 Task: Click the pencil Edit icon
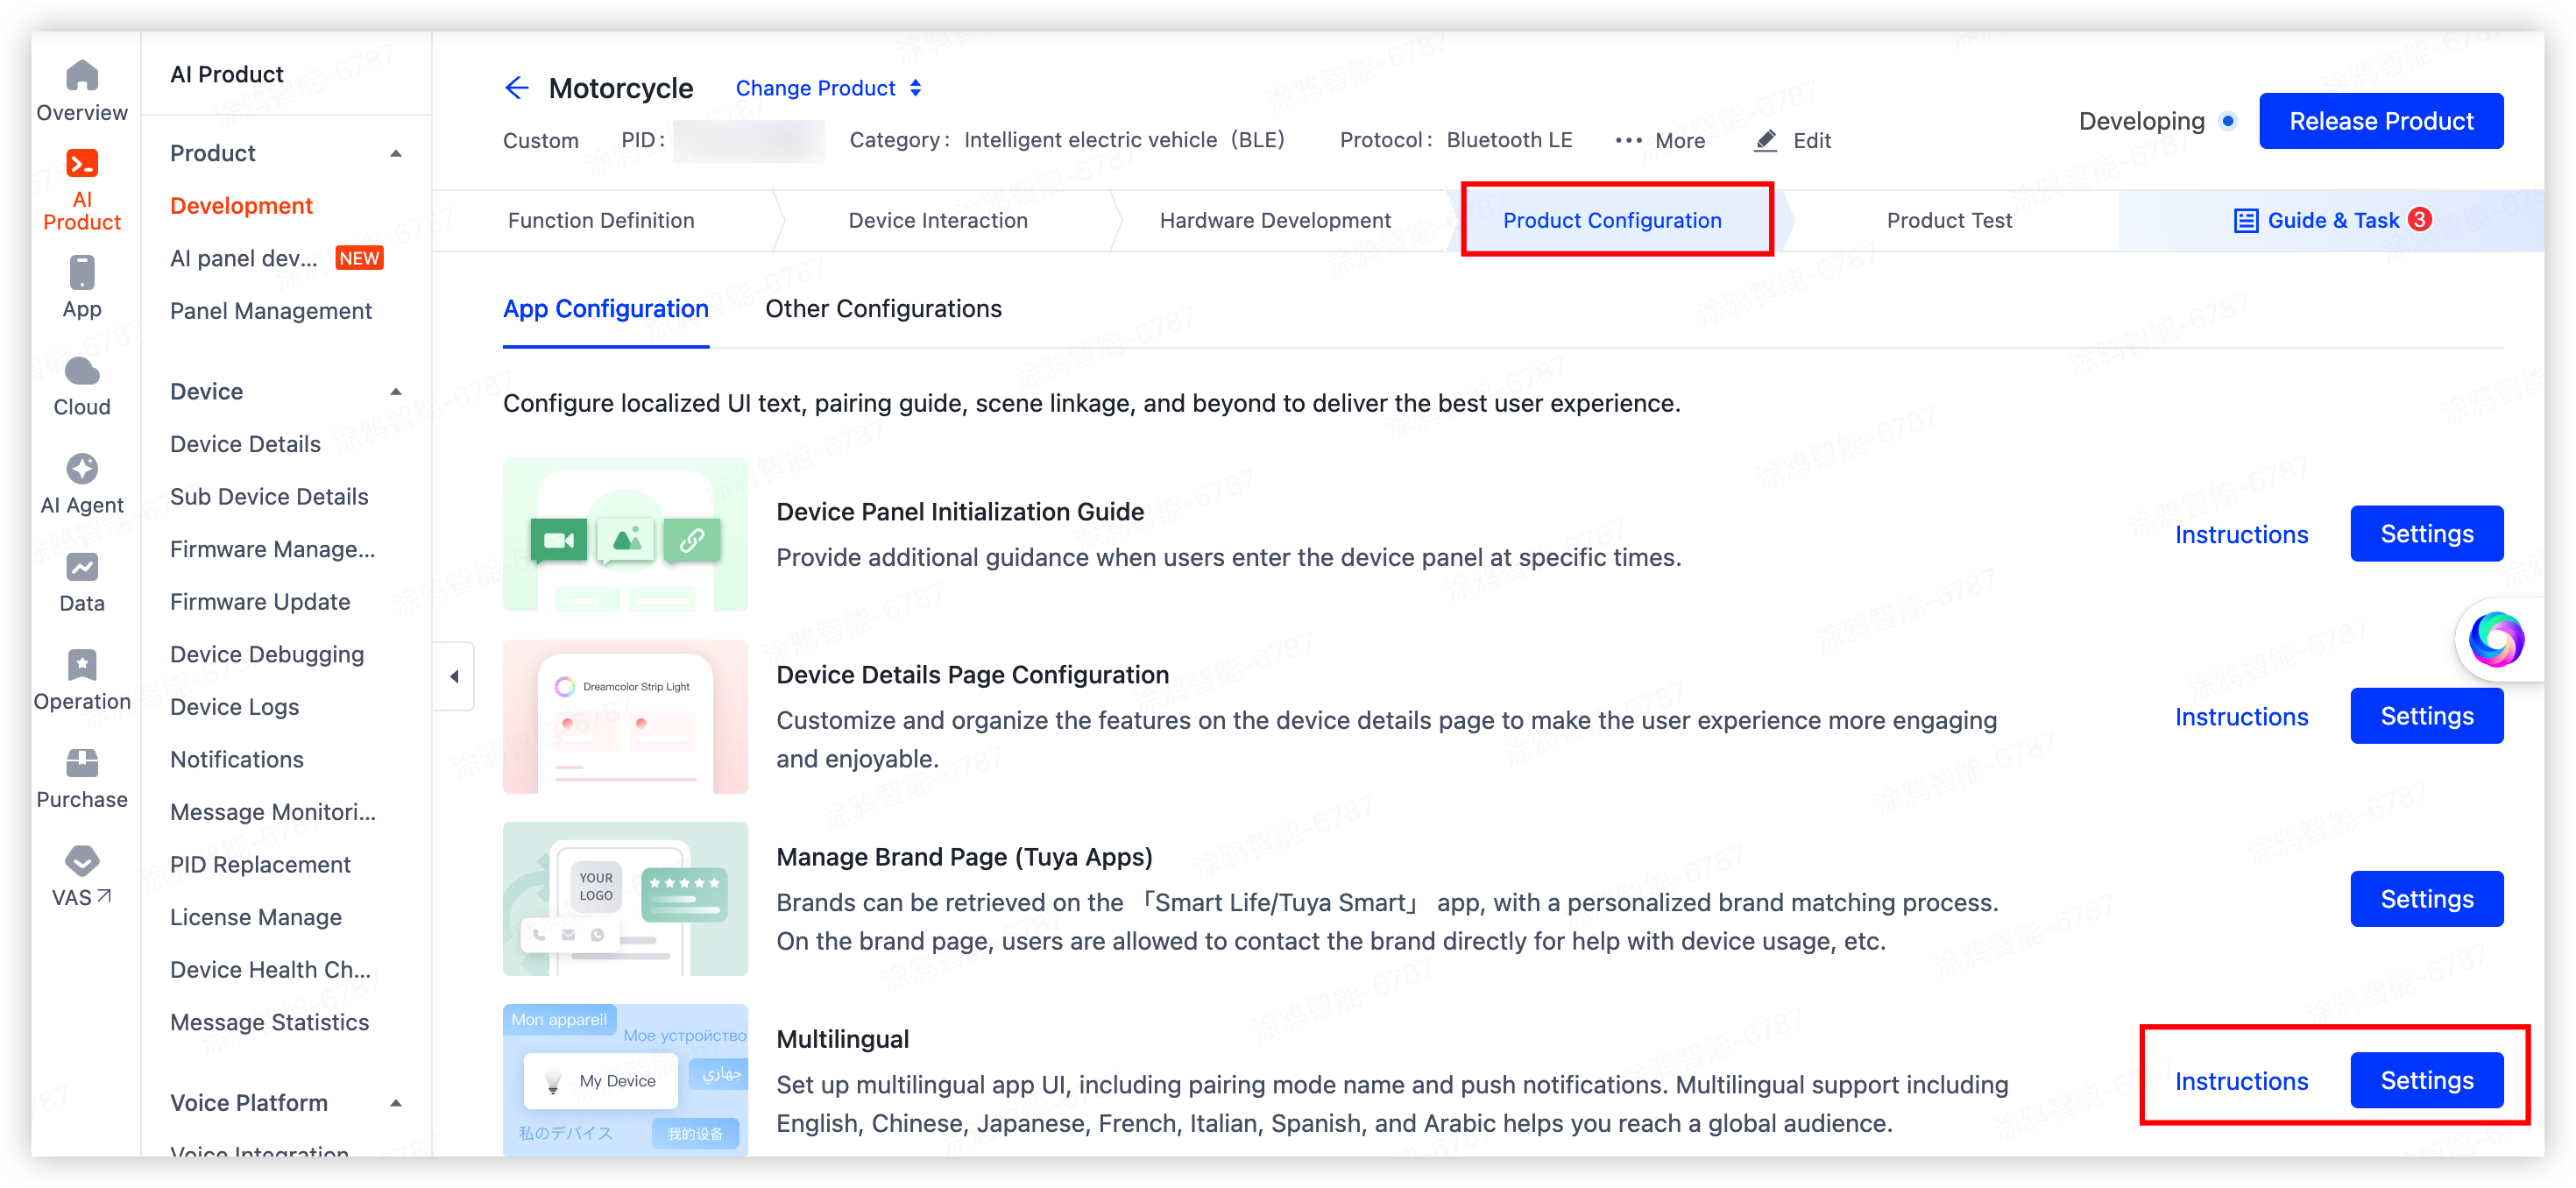point(1766,140)
